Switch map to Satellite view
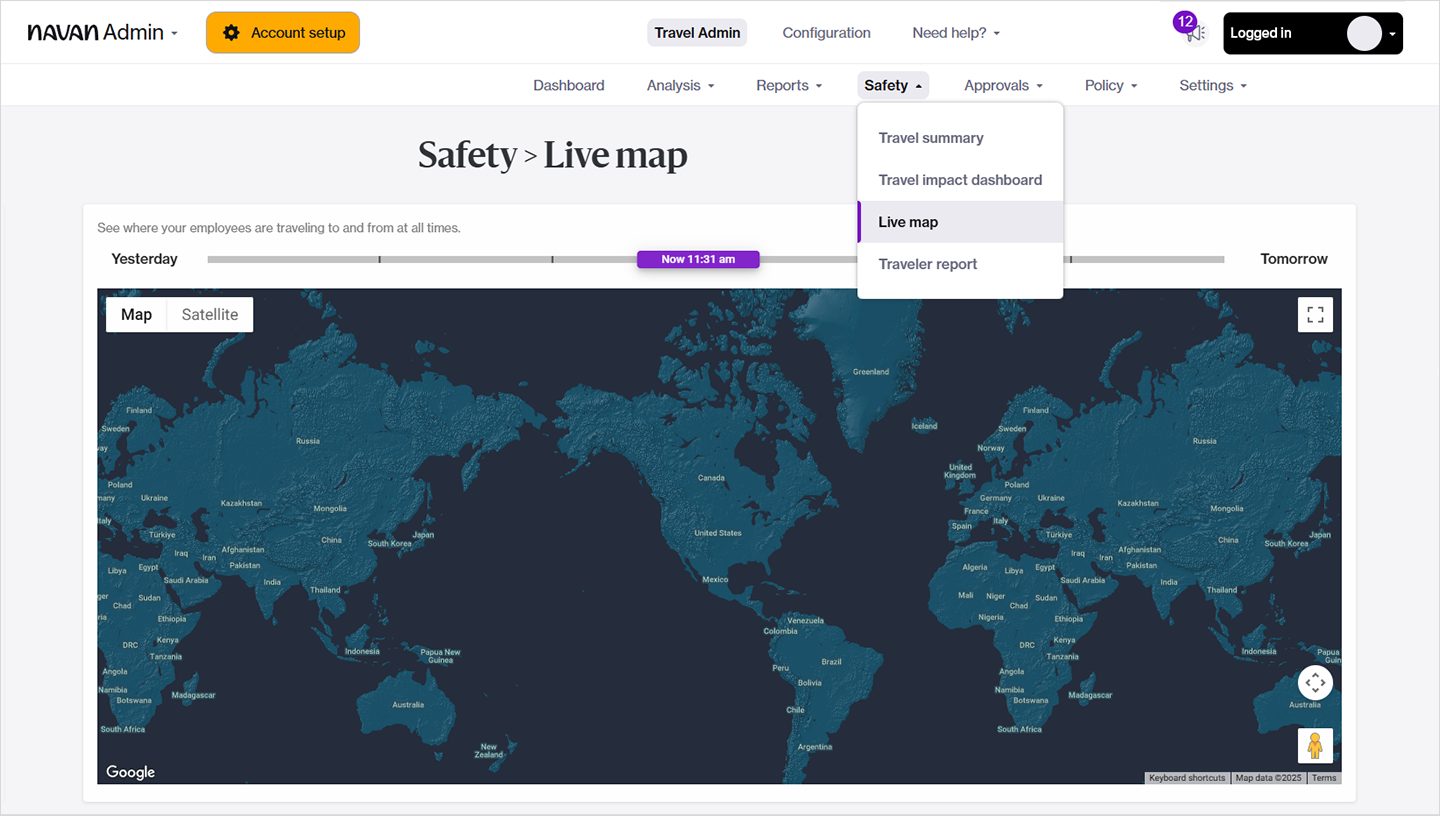 (210, 315)
